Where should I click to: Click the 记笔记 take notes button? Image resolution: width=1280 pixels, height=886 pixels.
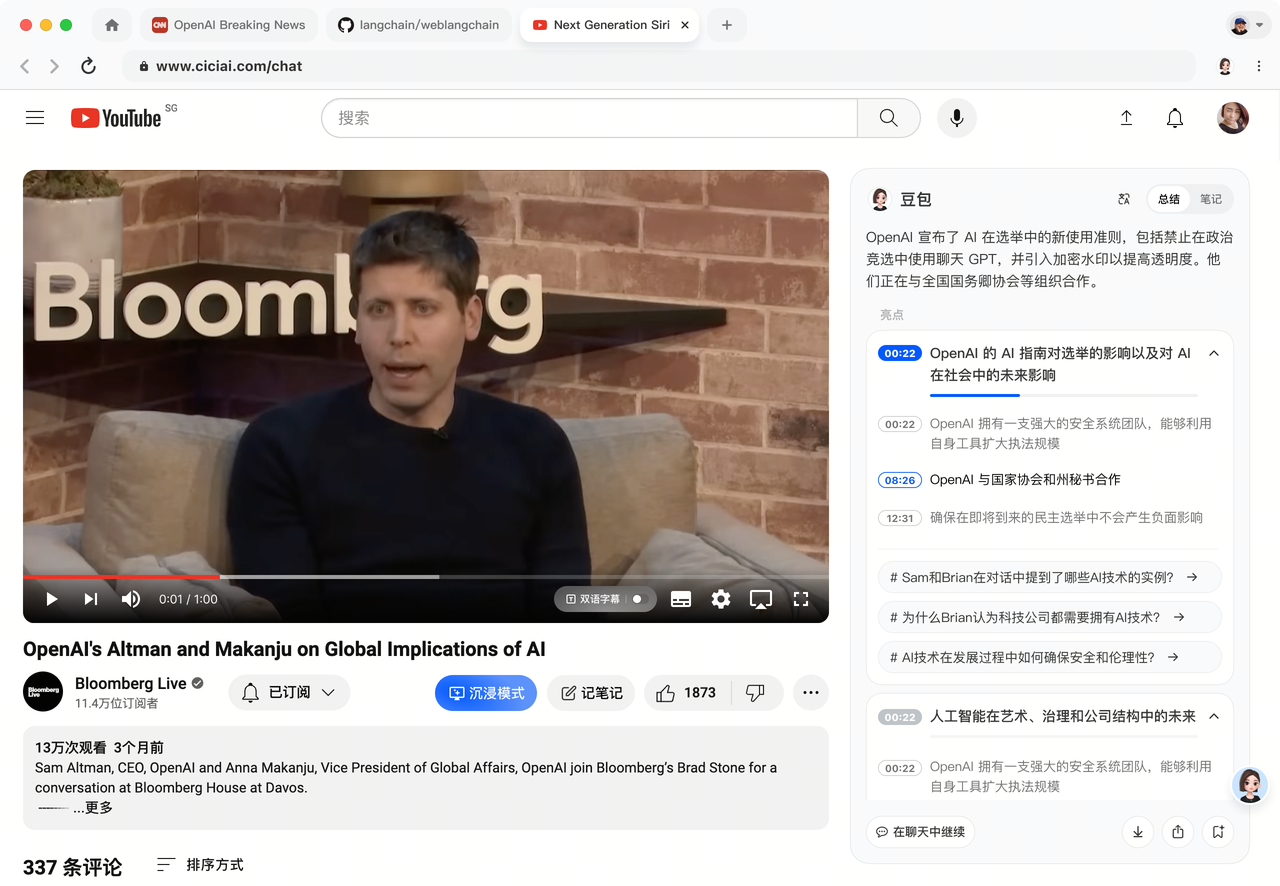pyautogui.click(x=591, y=693)
